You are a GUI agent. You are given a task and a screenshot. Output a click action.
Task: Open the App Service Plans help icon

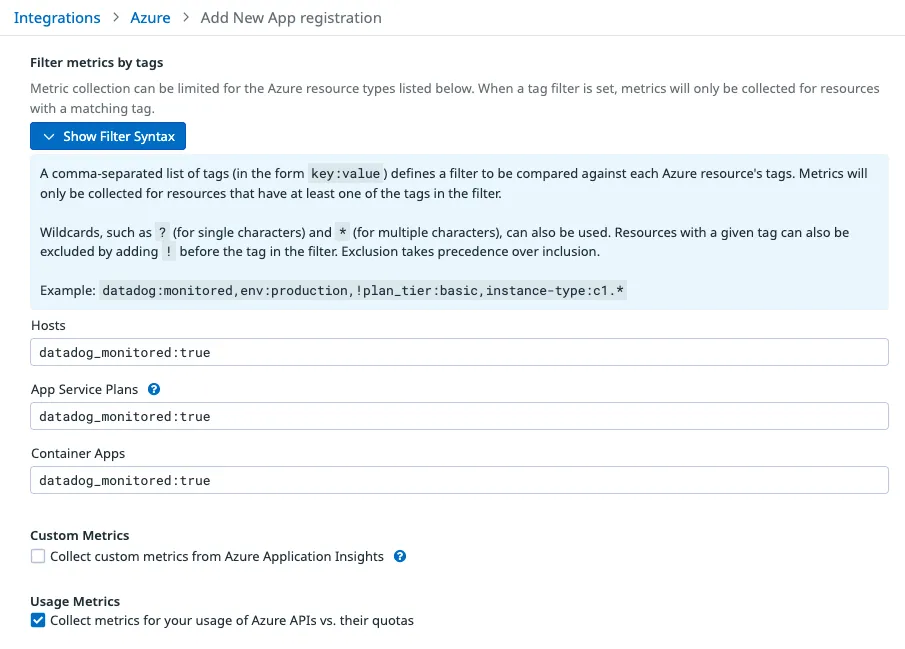pyautogui.click(x=154, y=390)
